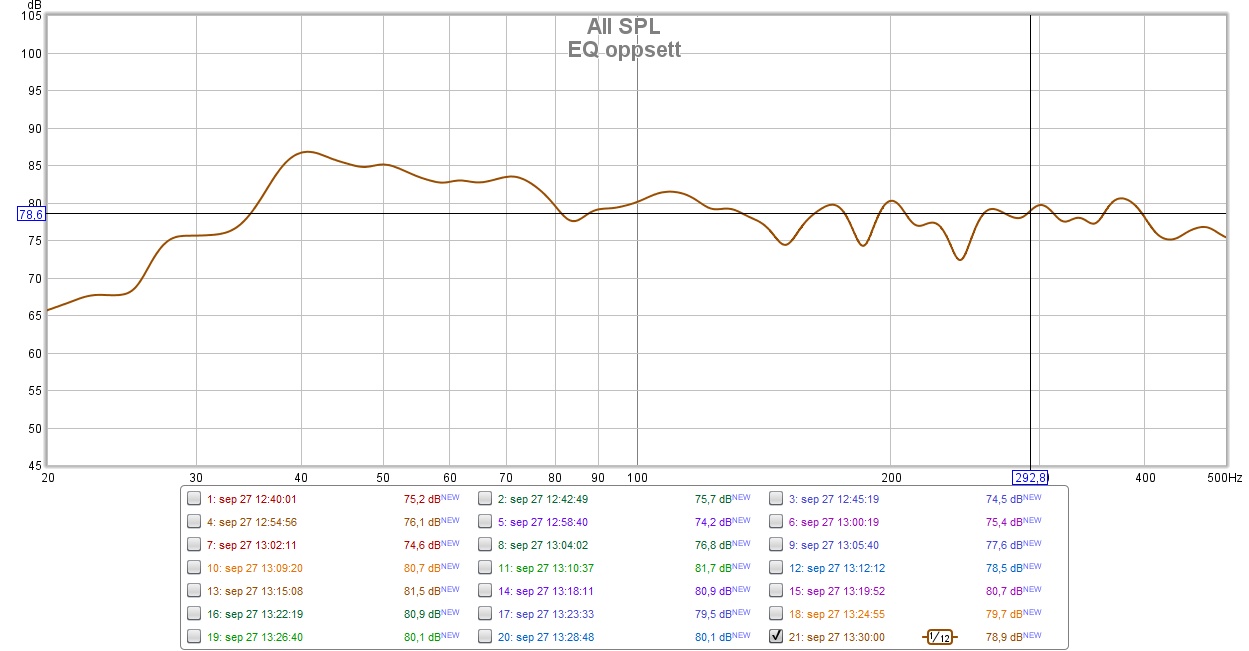The height and width of the screenshot is (651, 1249).
Task: Click the legend name "4: sep 27 12:54:56"
Action: (x=252, y=522)
